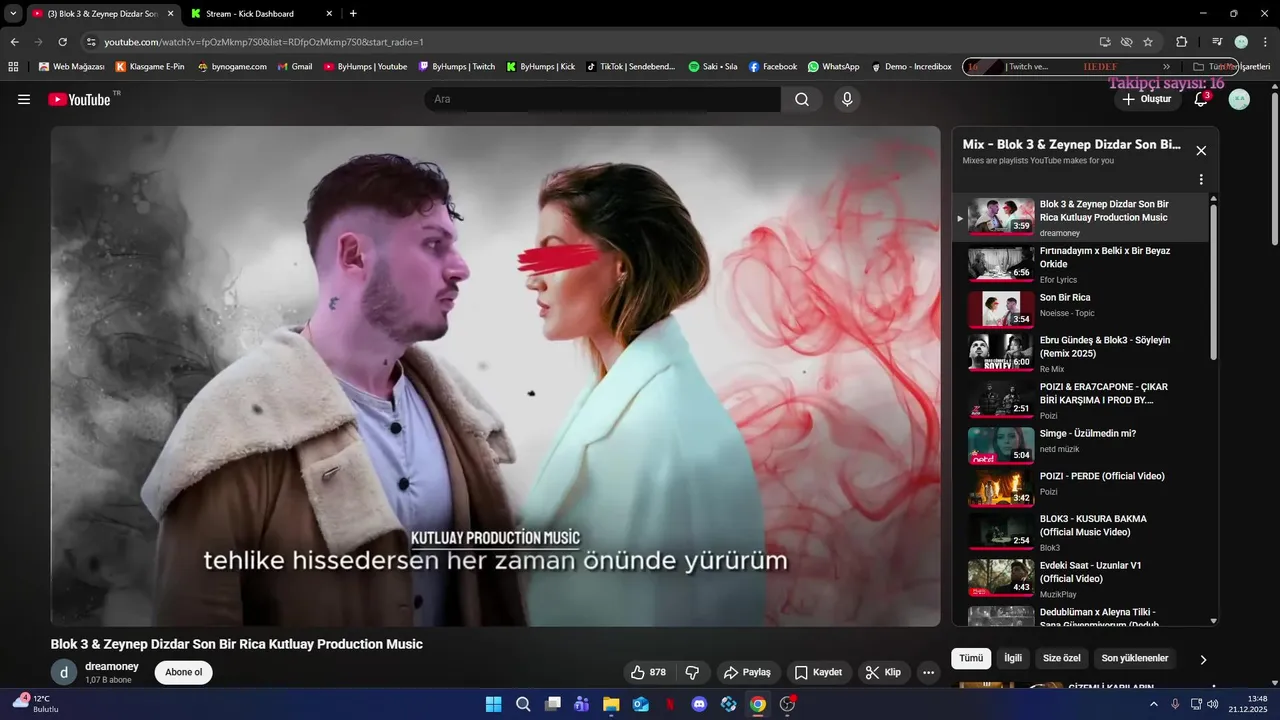
Task: Open the Facebook bookmark
Action: coord(773,67)
